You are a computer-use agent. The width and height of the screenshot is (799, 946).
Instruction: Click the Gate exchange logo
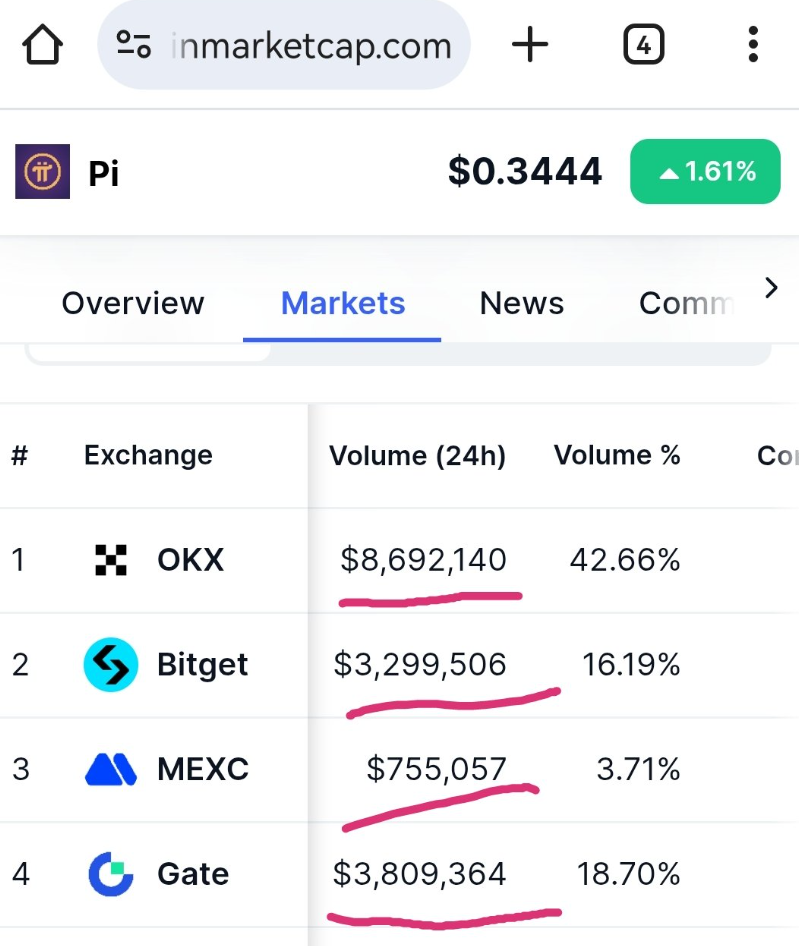point(111,874)
